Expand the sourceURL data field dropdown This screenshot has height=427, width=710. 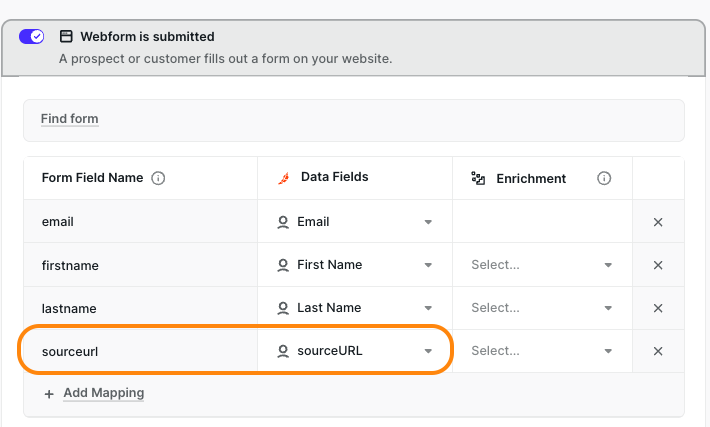(x=427, y=351)
